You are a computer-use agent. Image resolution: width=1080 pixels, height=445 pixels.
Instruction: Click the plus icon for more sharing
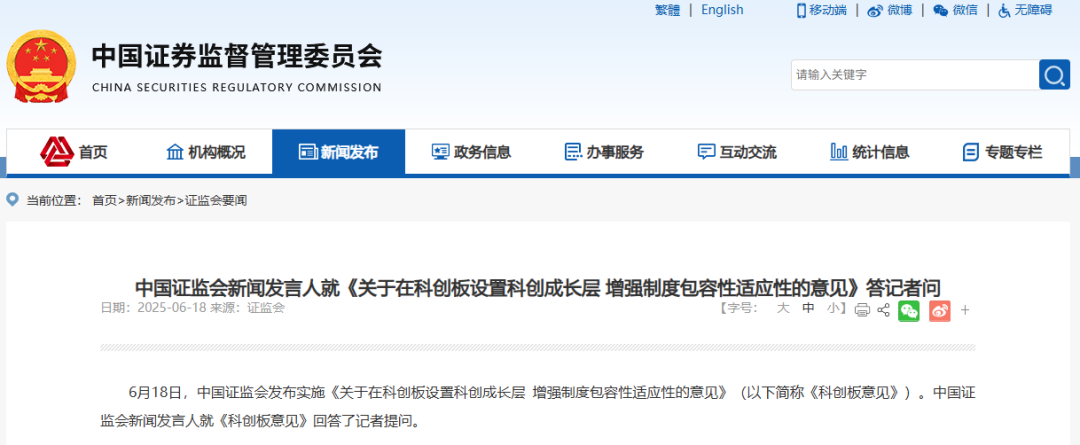(965, 310)
